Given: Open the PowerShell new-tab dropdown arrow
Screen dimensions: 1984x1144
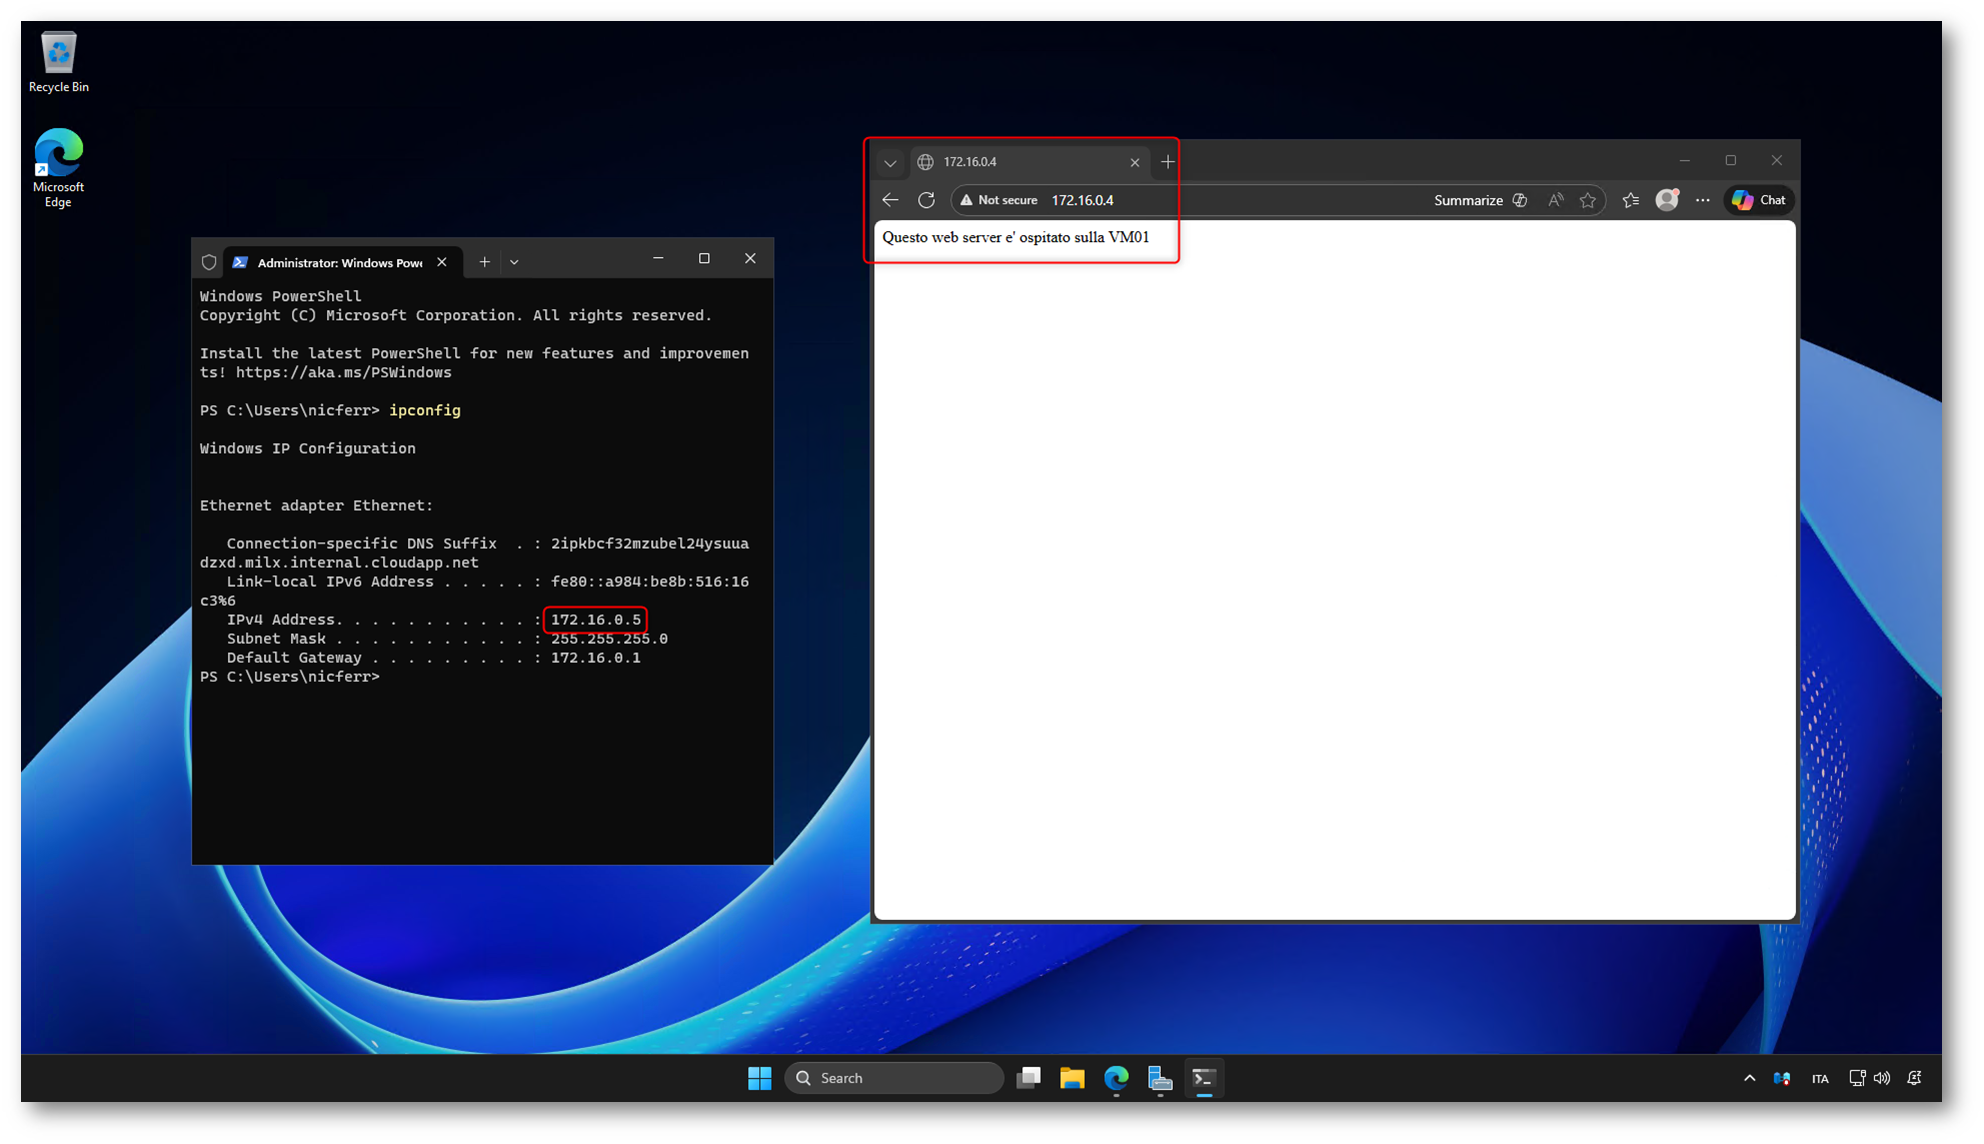Looking at the screenshot, I should point(514,262).
